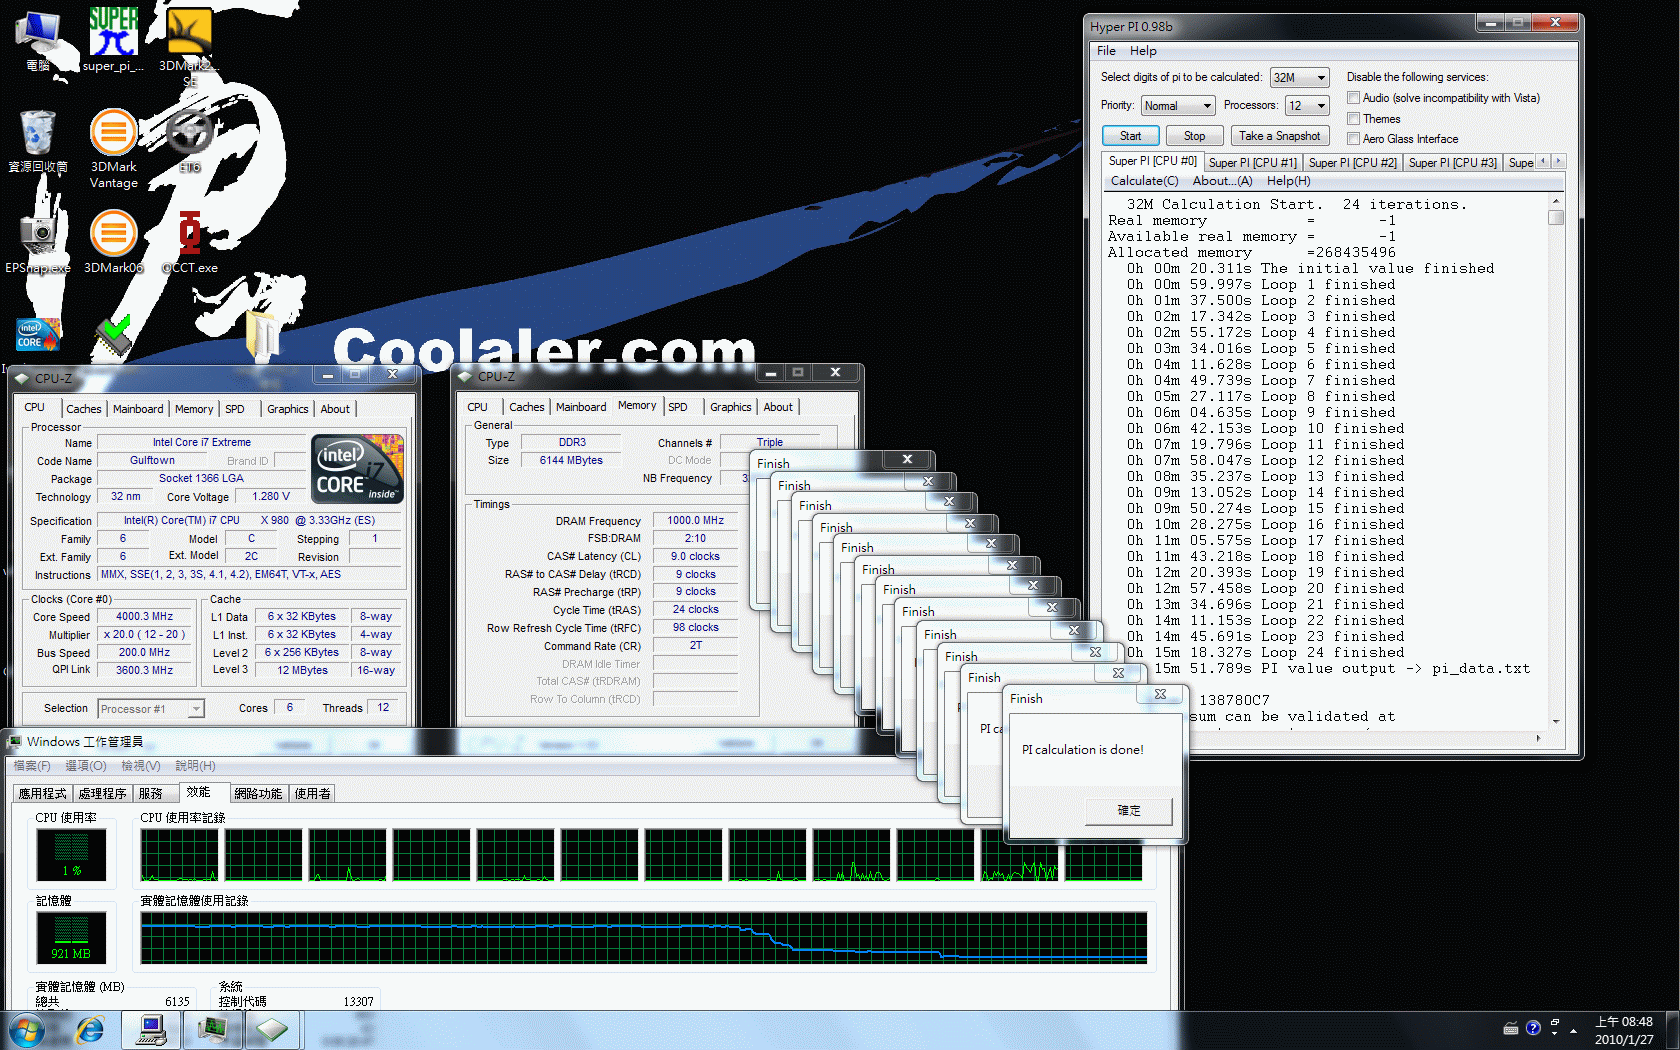Open the ET6 steering wheel icon

coord(190,140)
